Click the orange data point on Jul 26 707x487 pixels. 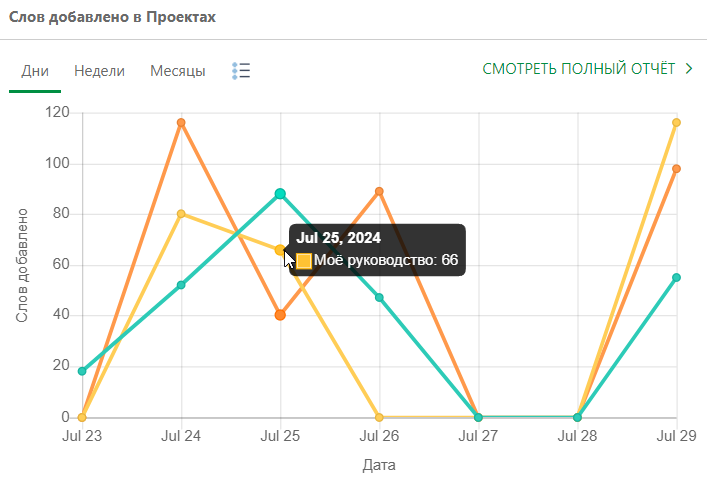(x=379, y=191)
